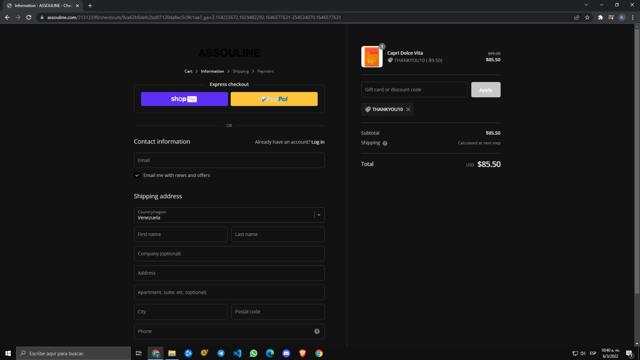
Task: Bookmark this page with the star icon
Action: (x=587, y=18)
